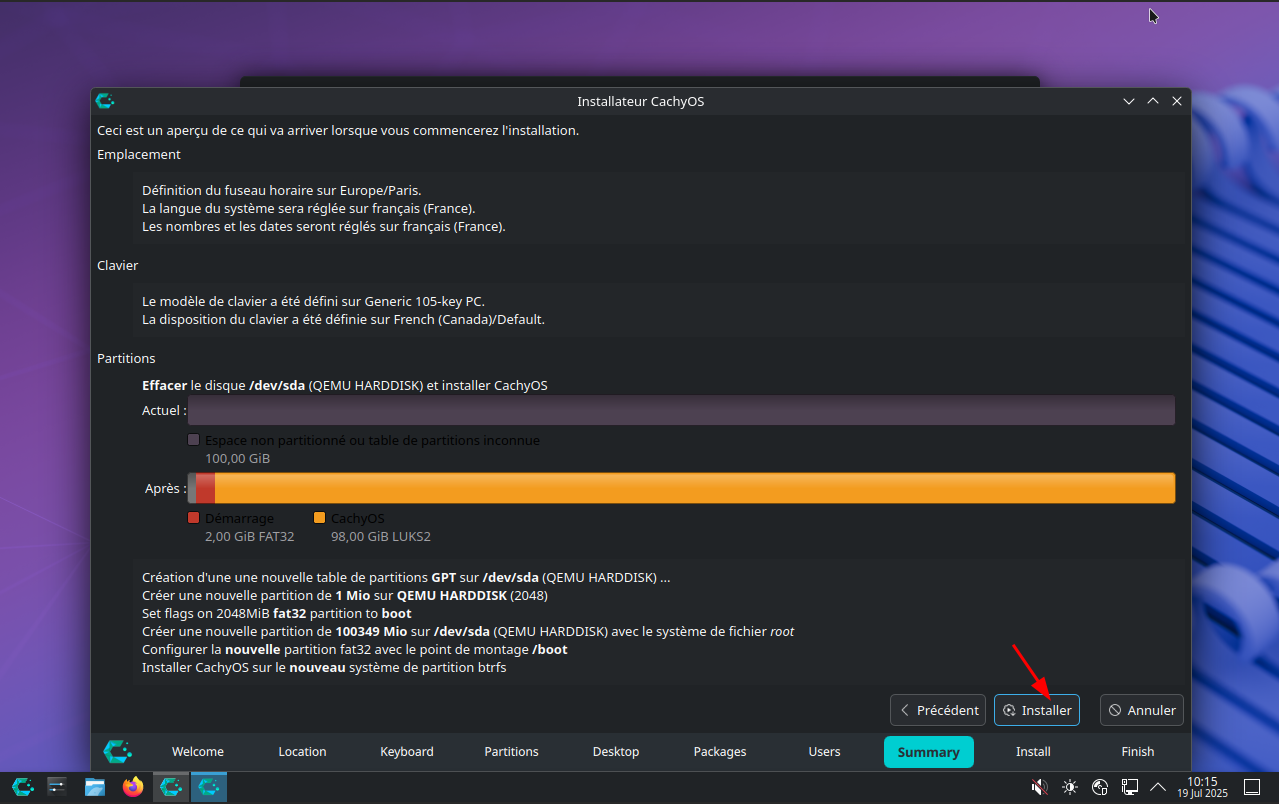Go back with the Précédent button
Image resolution: width=1279 pixels, height=804 pixels.
937,710
